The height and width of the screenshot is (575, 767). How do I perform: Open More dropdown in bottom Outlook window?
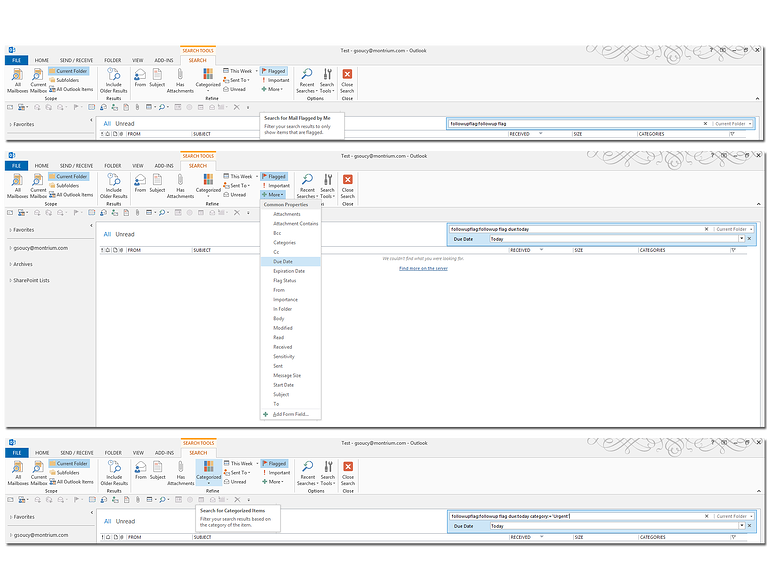coord(273,482)
